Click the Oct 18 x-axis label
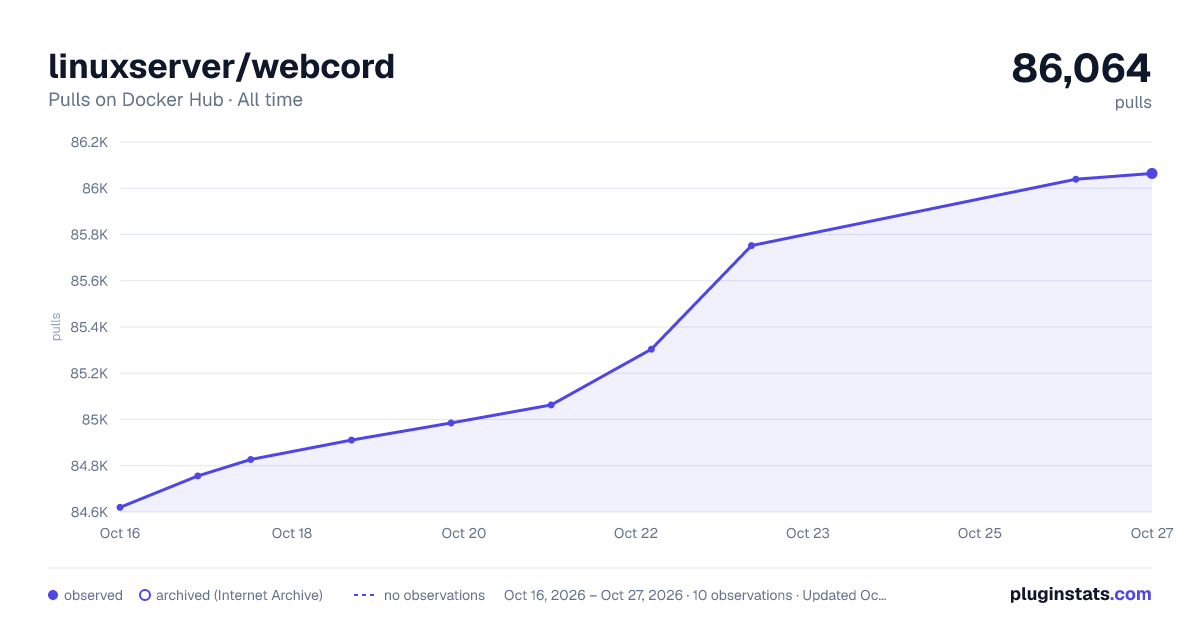 click(292, 533)
